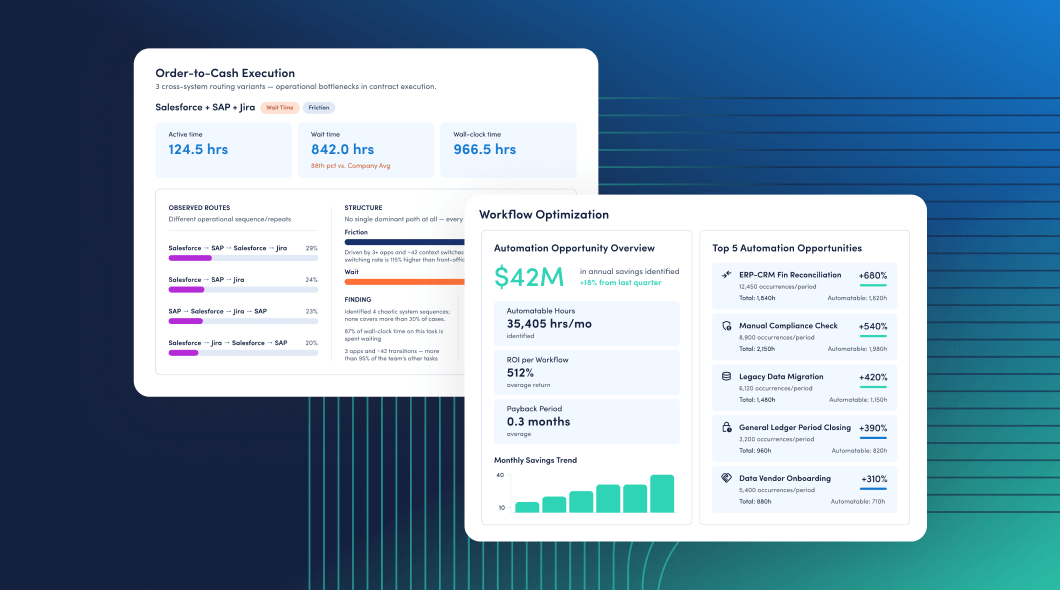Image resolution: width=1060 pixels, height=590 pixels.
Task: Click the +420% value
Action: click(873, 377)
